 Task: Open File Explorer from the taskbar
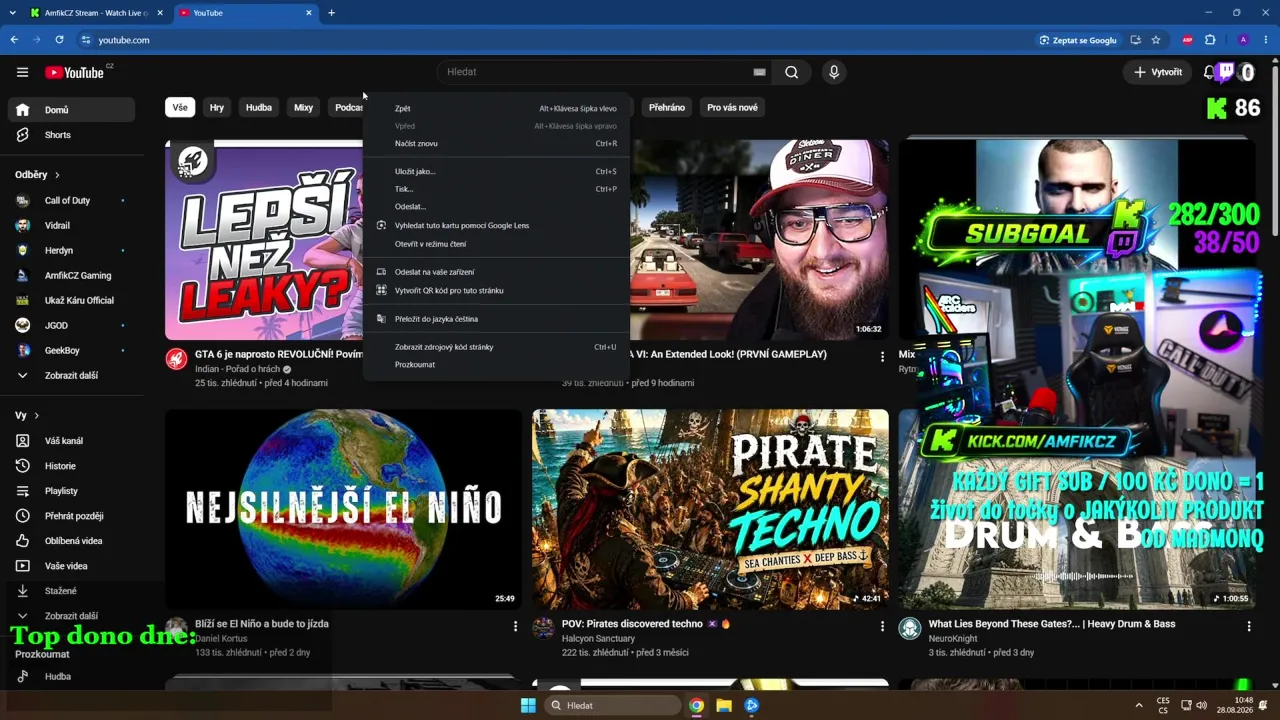click(x=724, y=705)
